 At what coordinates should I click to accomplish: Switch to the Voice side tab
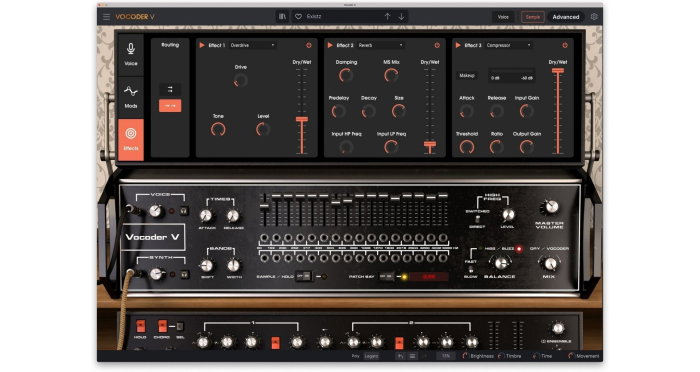(x=131, y=54)
